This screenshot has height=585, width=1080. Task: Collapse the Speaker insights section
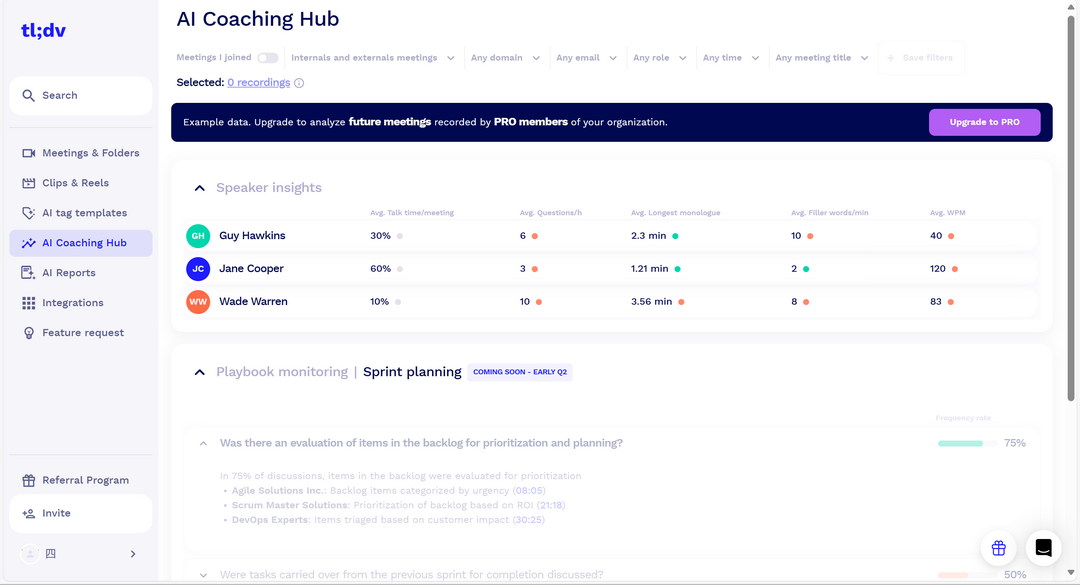(199, 187)
